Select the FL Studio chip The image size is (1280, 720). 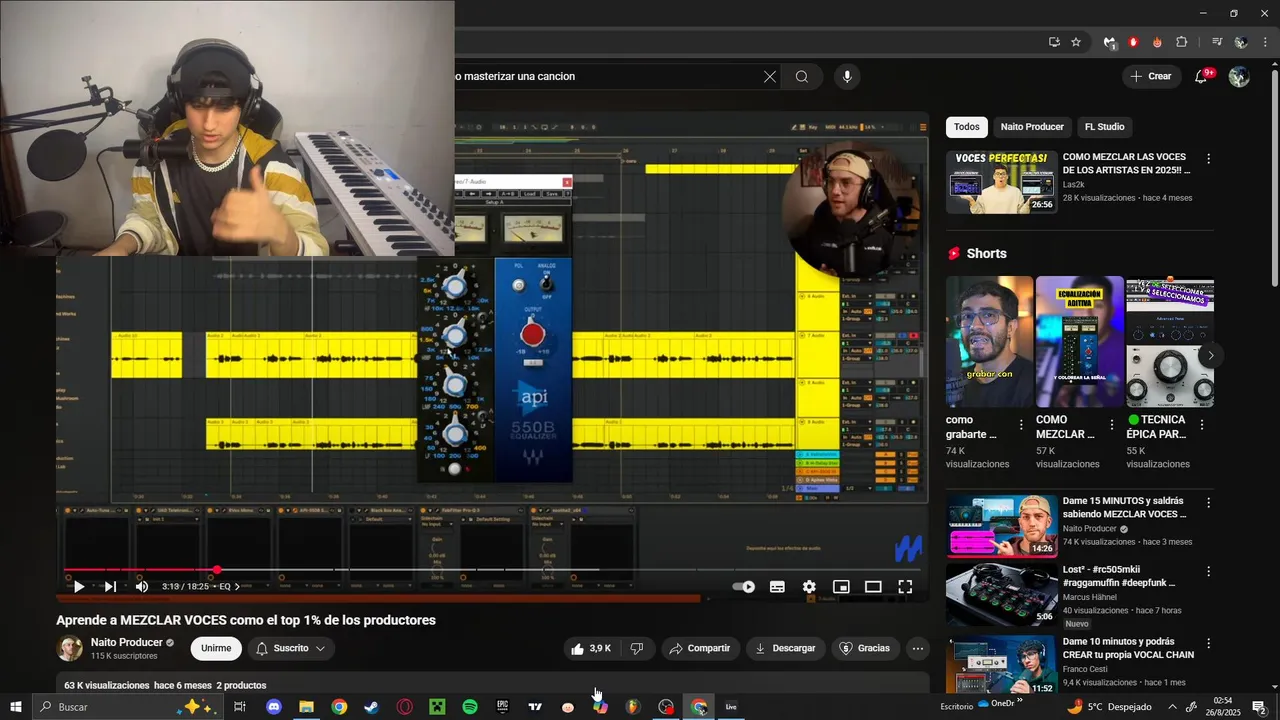(x=1105, y=127)
